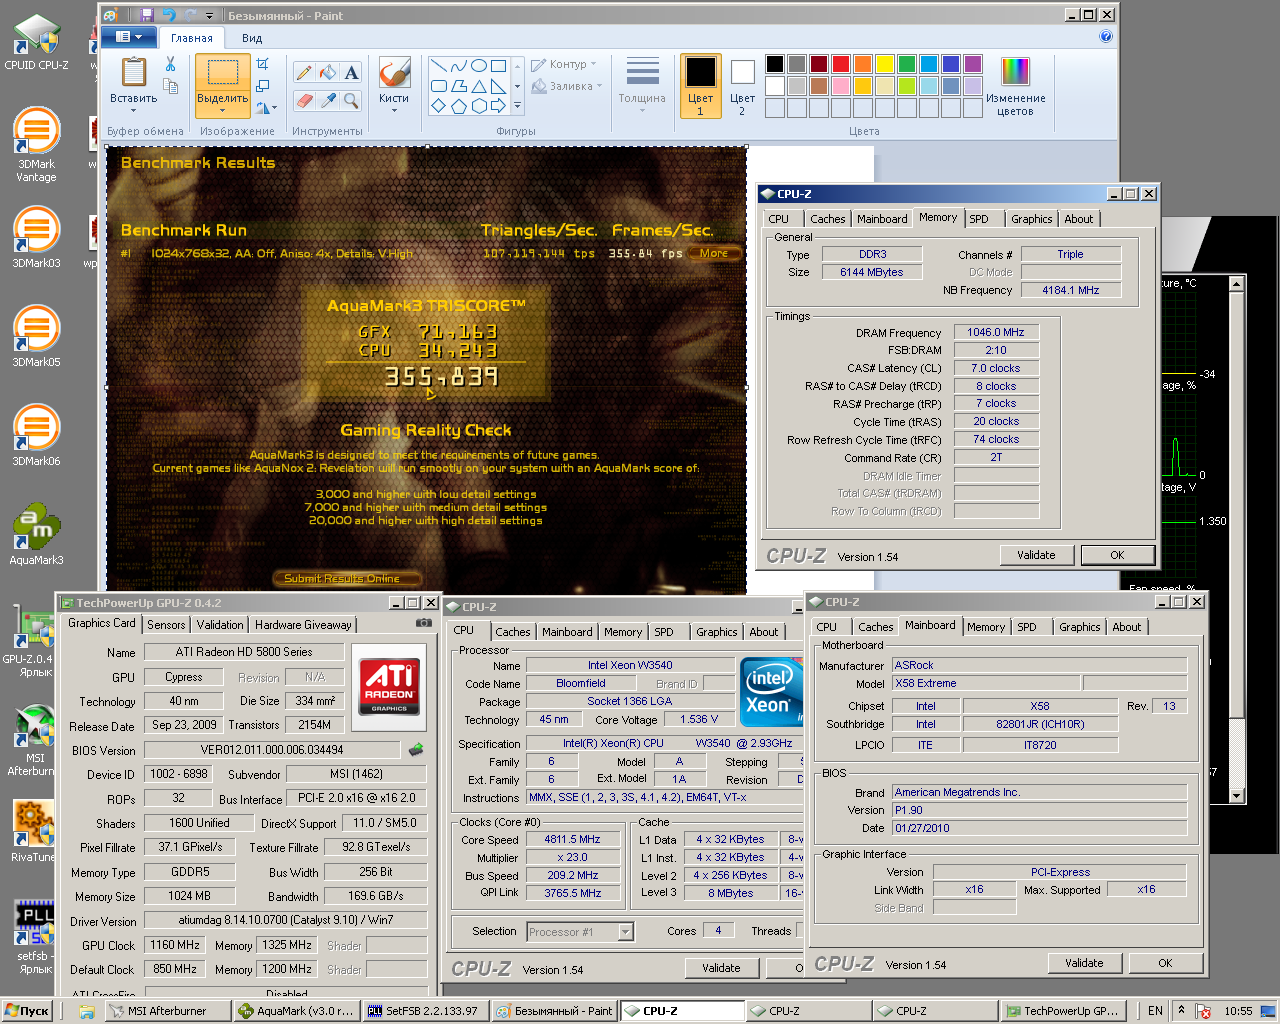Open Customize Quick Access Toolbar arrow
The image size is (1280, 1024).
[210, 15]
